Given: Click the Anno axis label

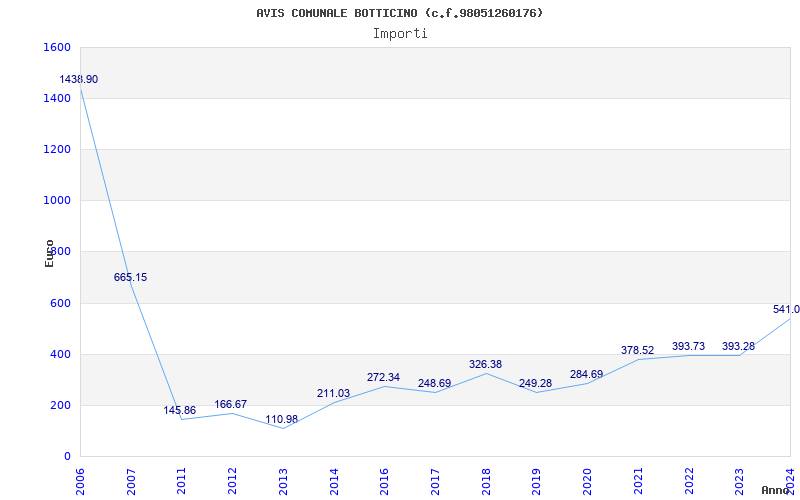Looking at the screenshot, I should (x=775, y=490).
